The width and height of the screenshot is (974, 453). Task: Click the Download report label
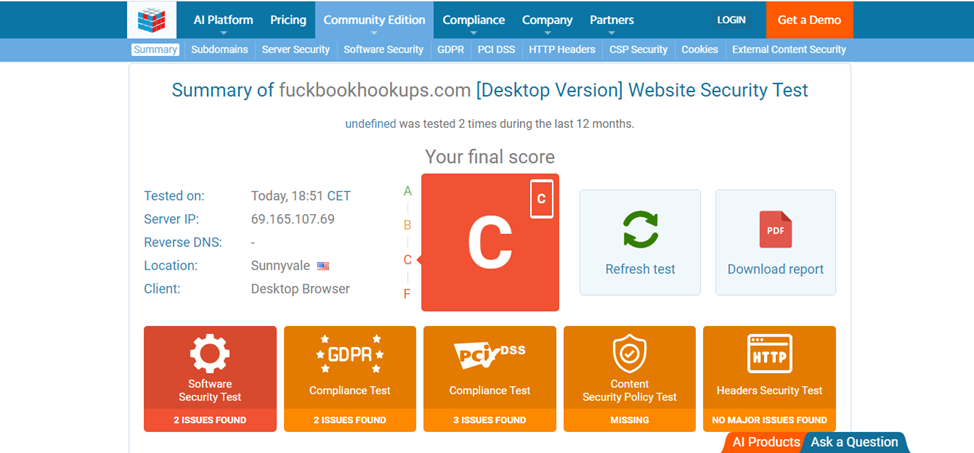point(775,269)
